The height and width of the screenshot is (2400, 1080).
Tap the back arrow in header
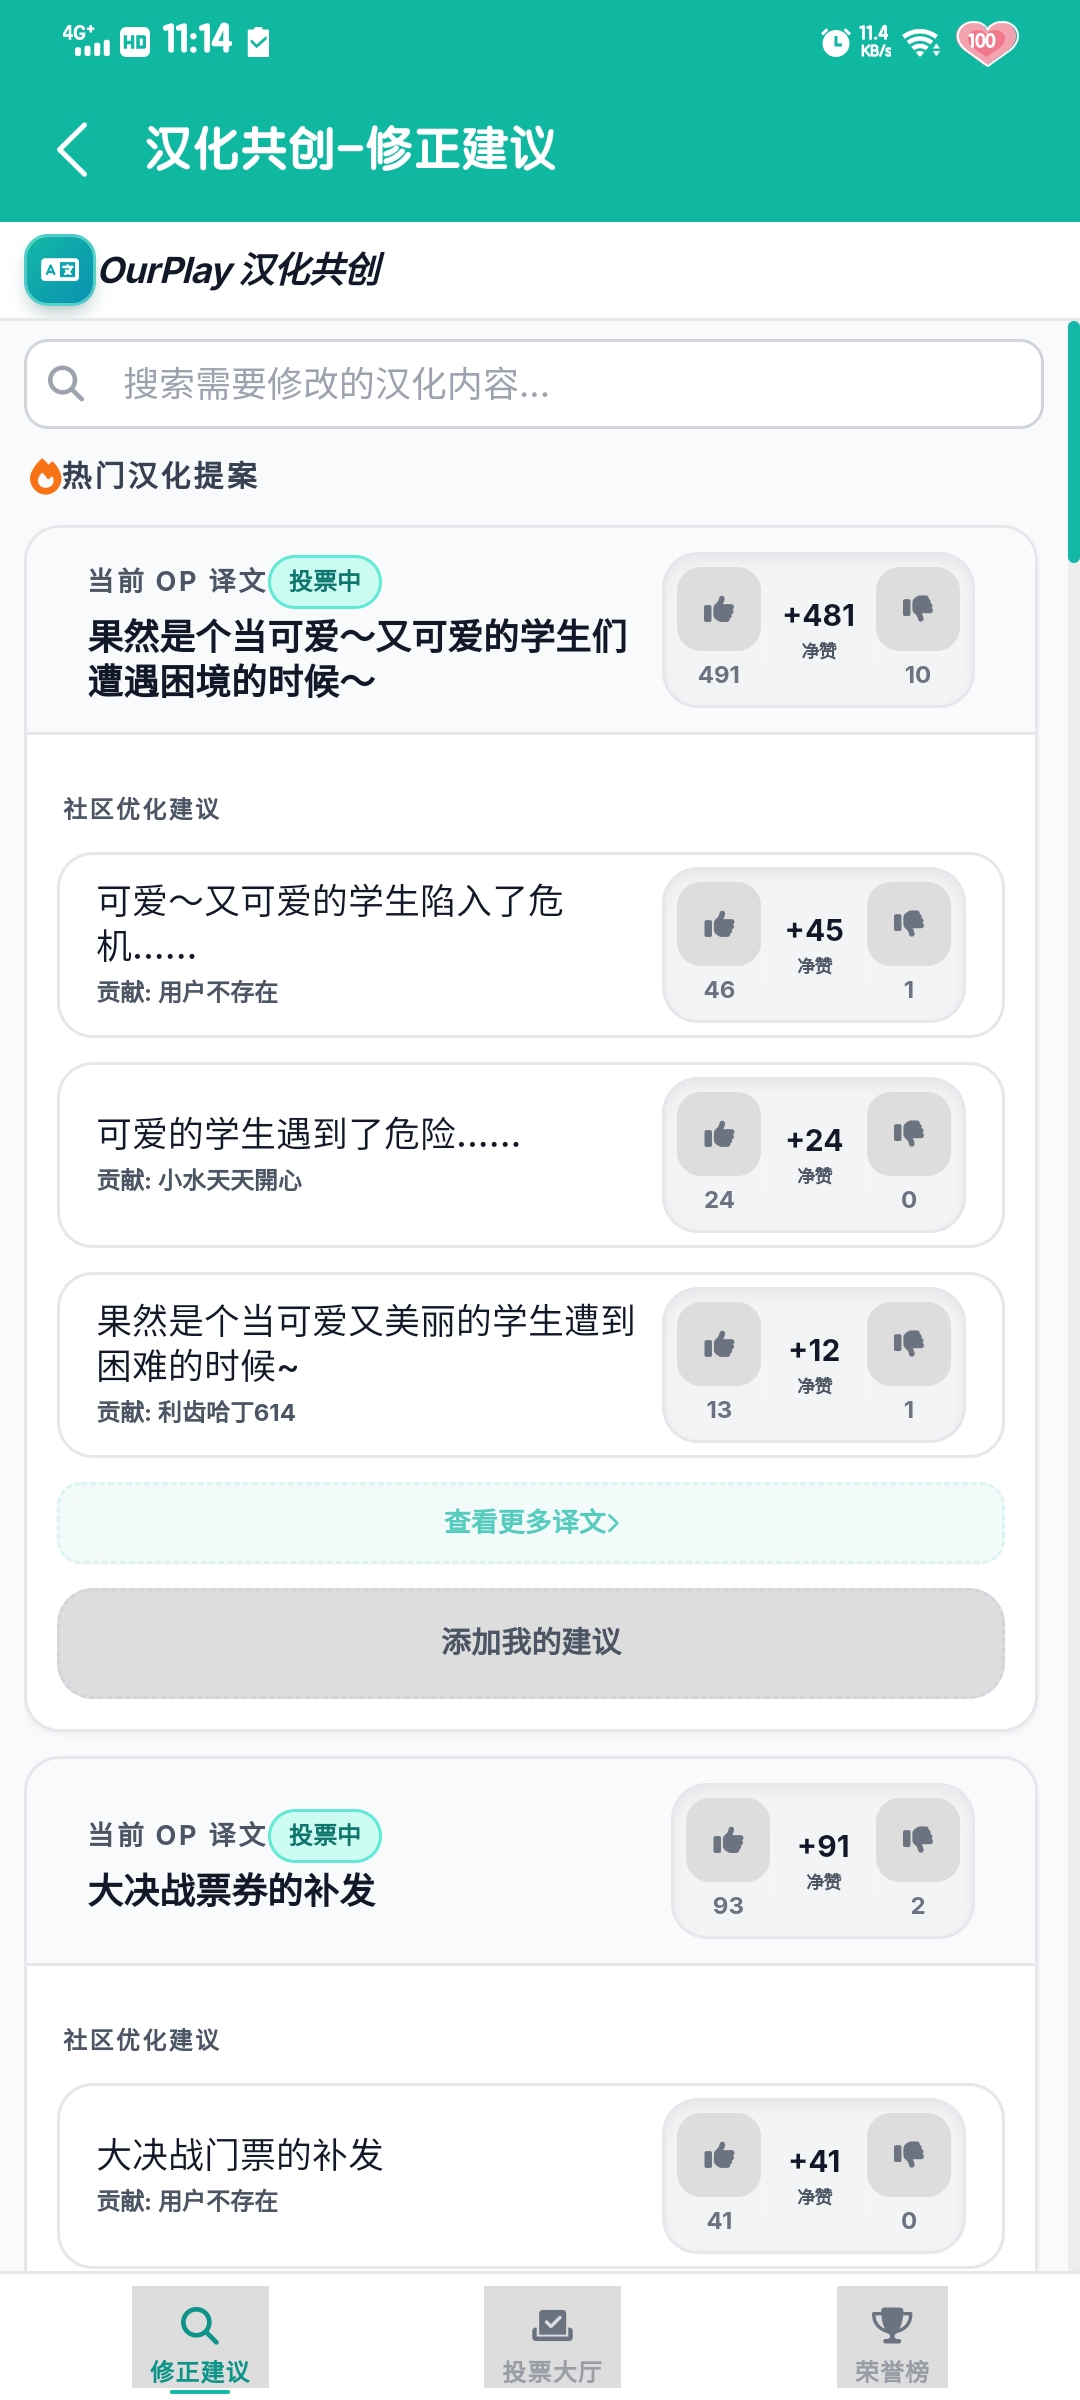pos(73,150)
